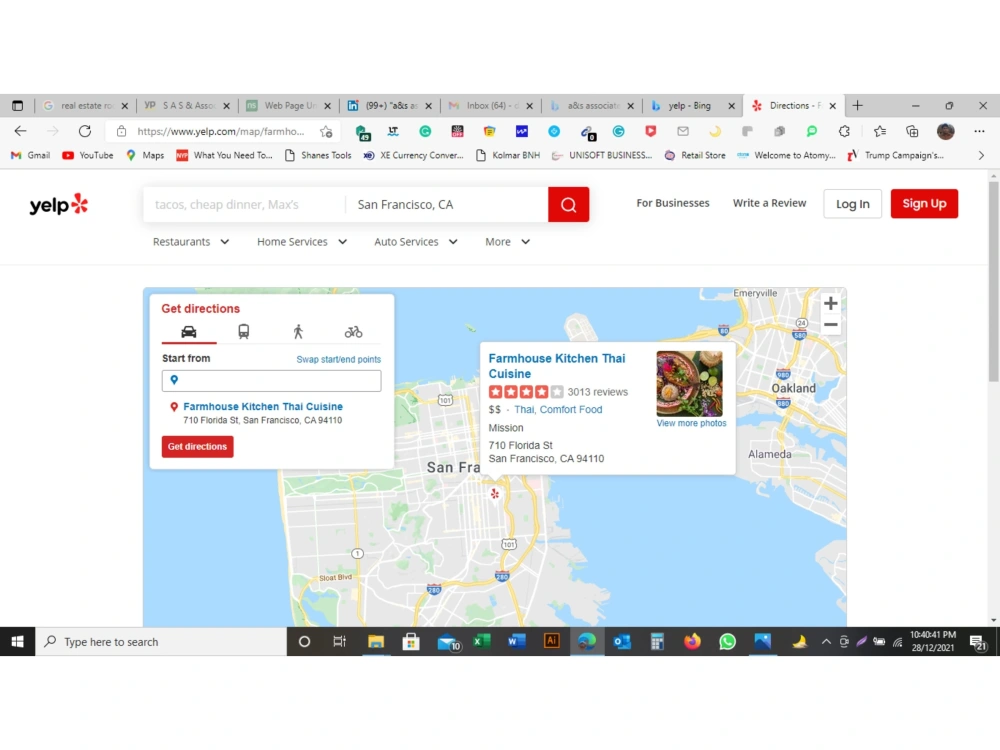Open the Edge settings ellipsis menu
The width and height of the screenshot is (1000, 750).
[x=979, y=131]
